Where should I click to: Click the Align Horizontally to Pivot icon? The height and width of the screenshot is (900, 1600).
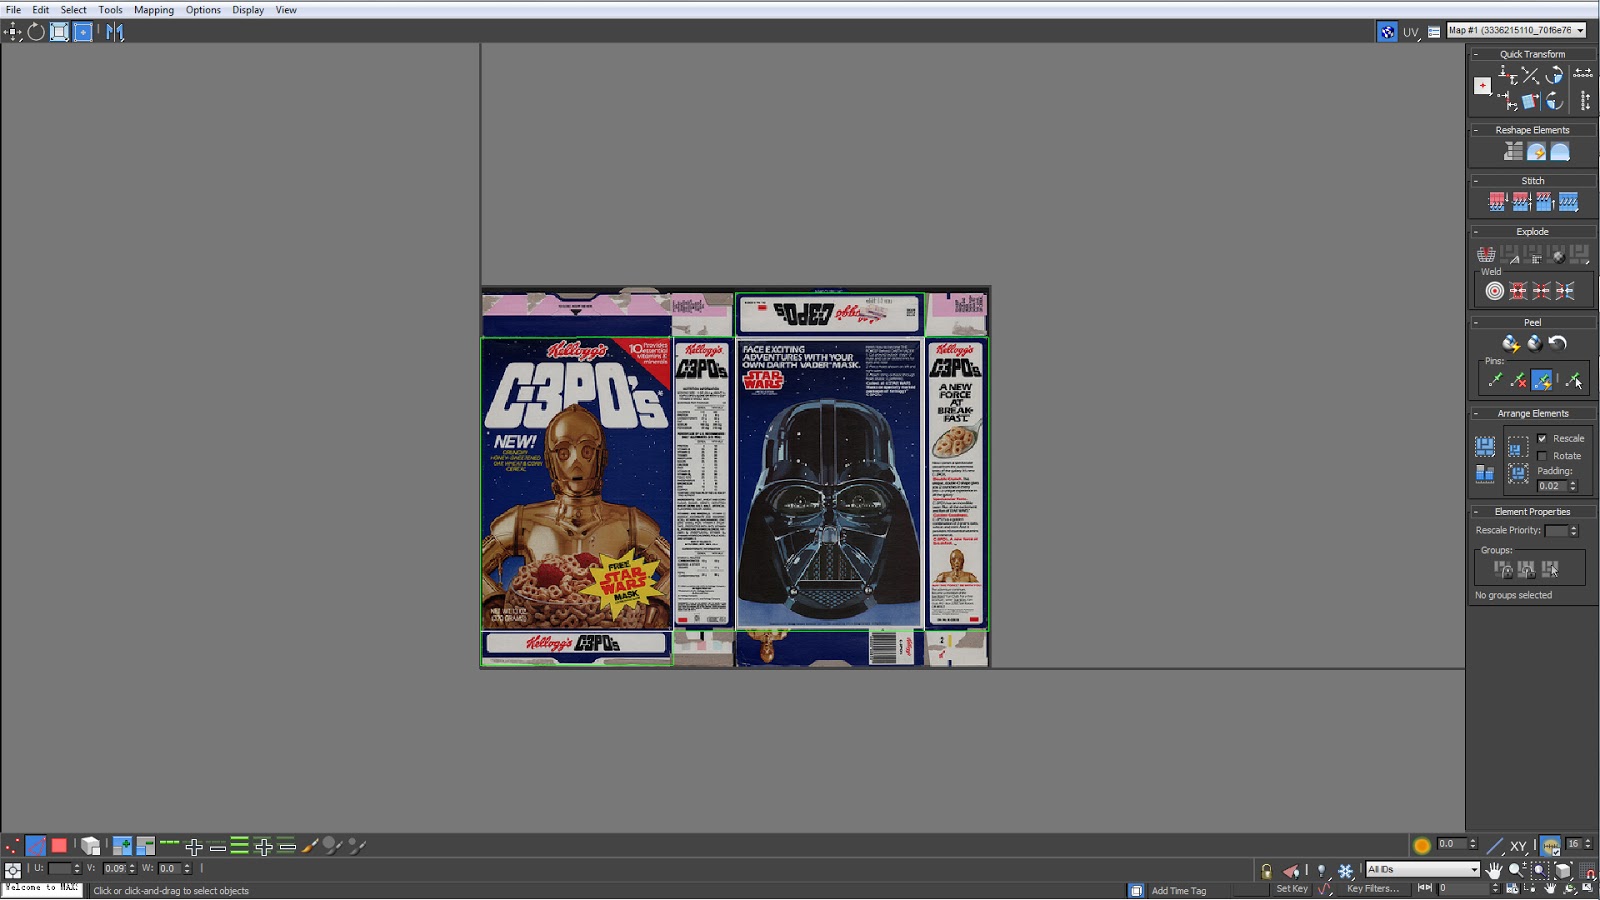(1507, 75)
